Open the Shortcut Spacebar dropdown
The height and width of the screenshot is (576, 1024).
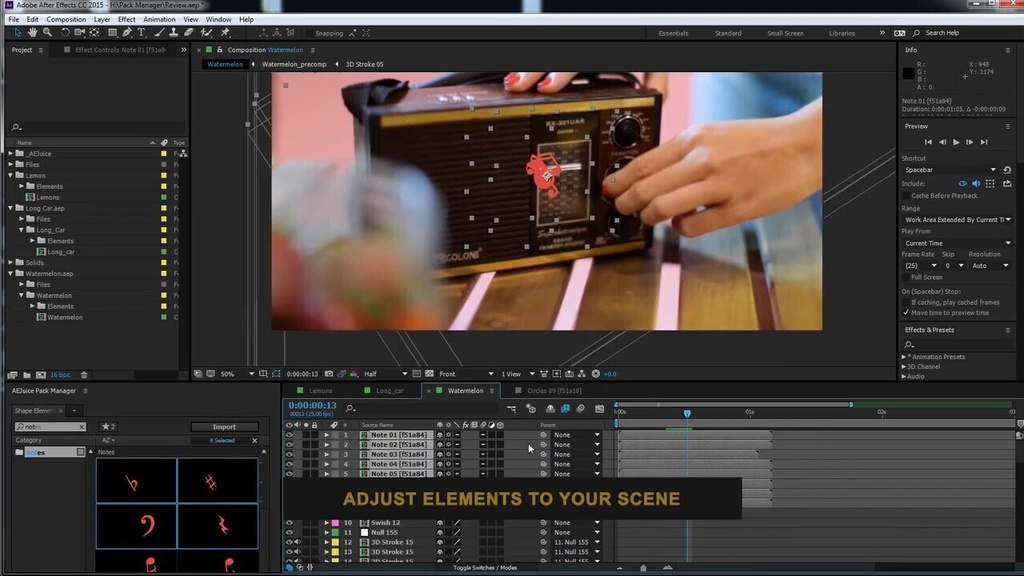pyautogui.click(x=950, y=170)
